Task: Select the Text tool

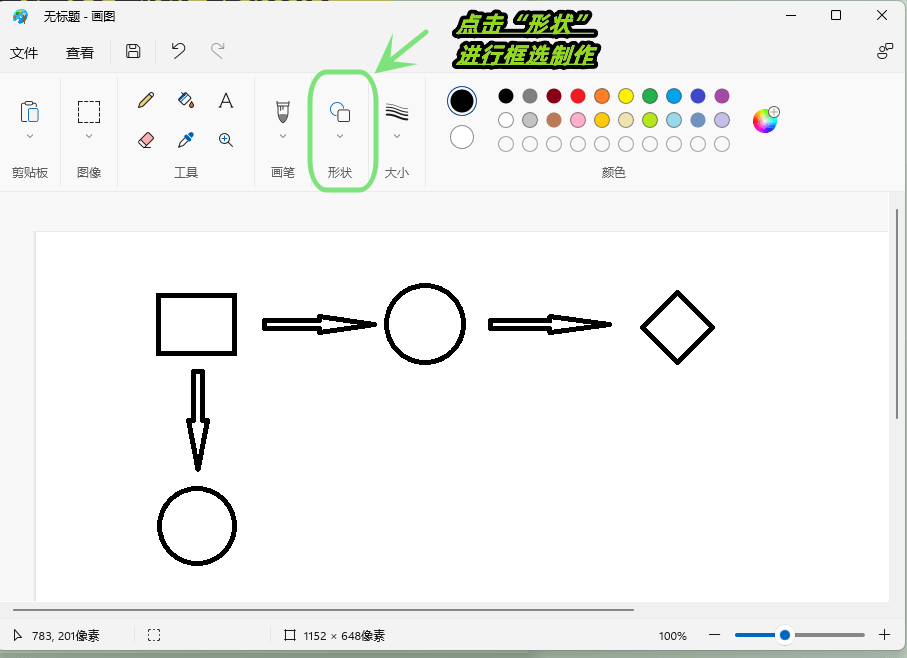Action: [x=226, y=101]
